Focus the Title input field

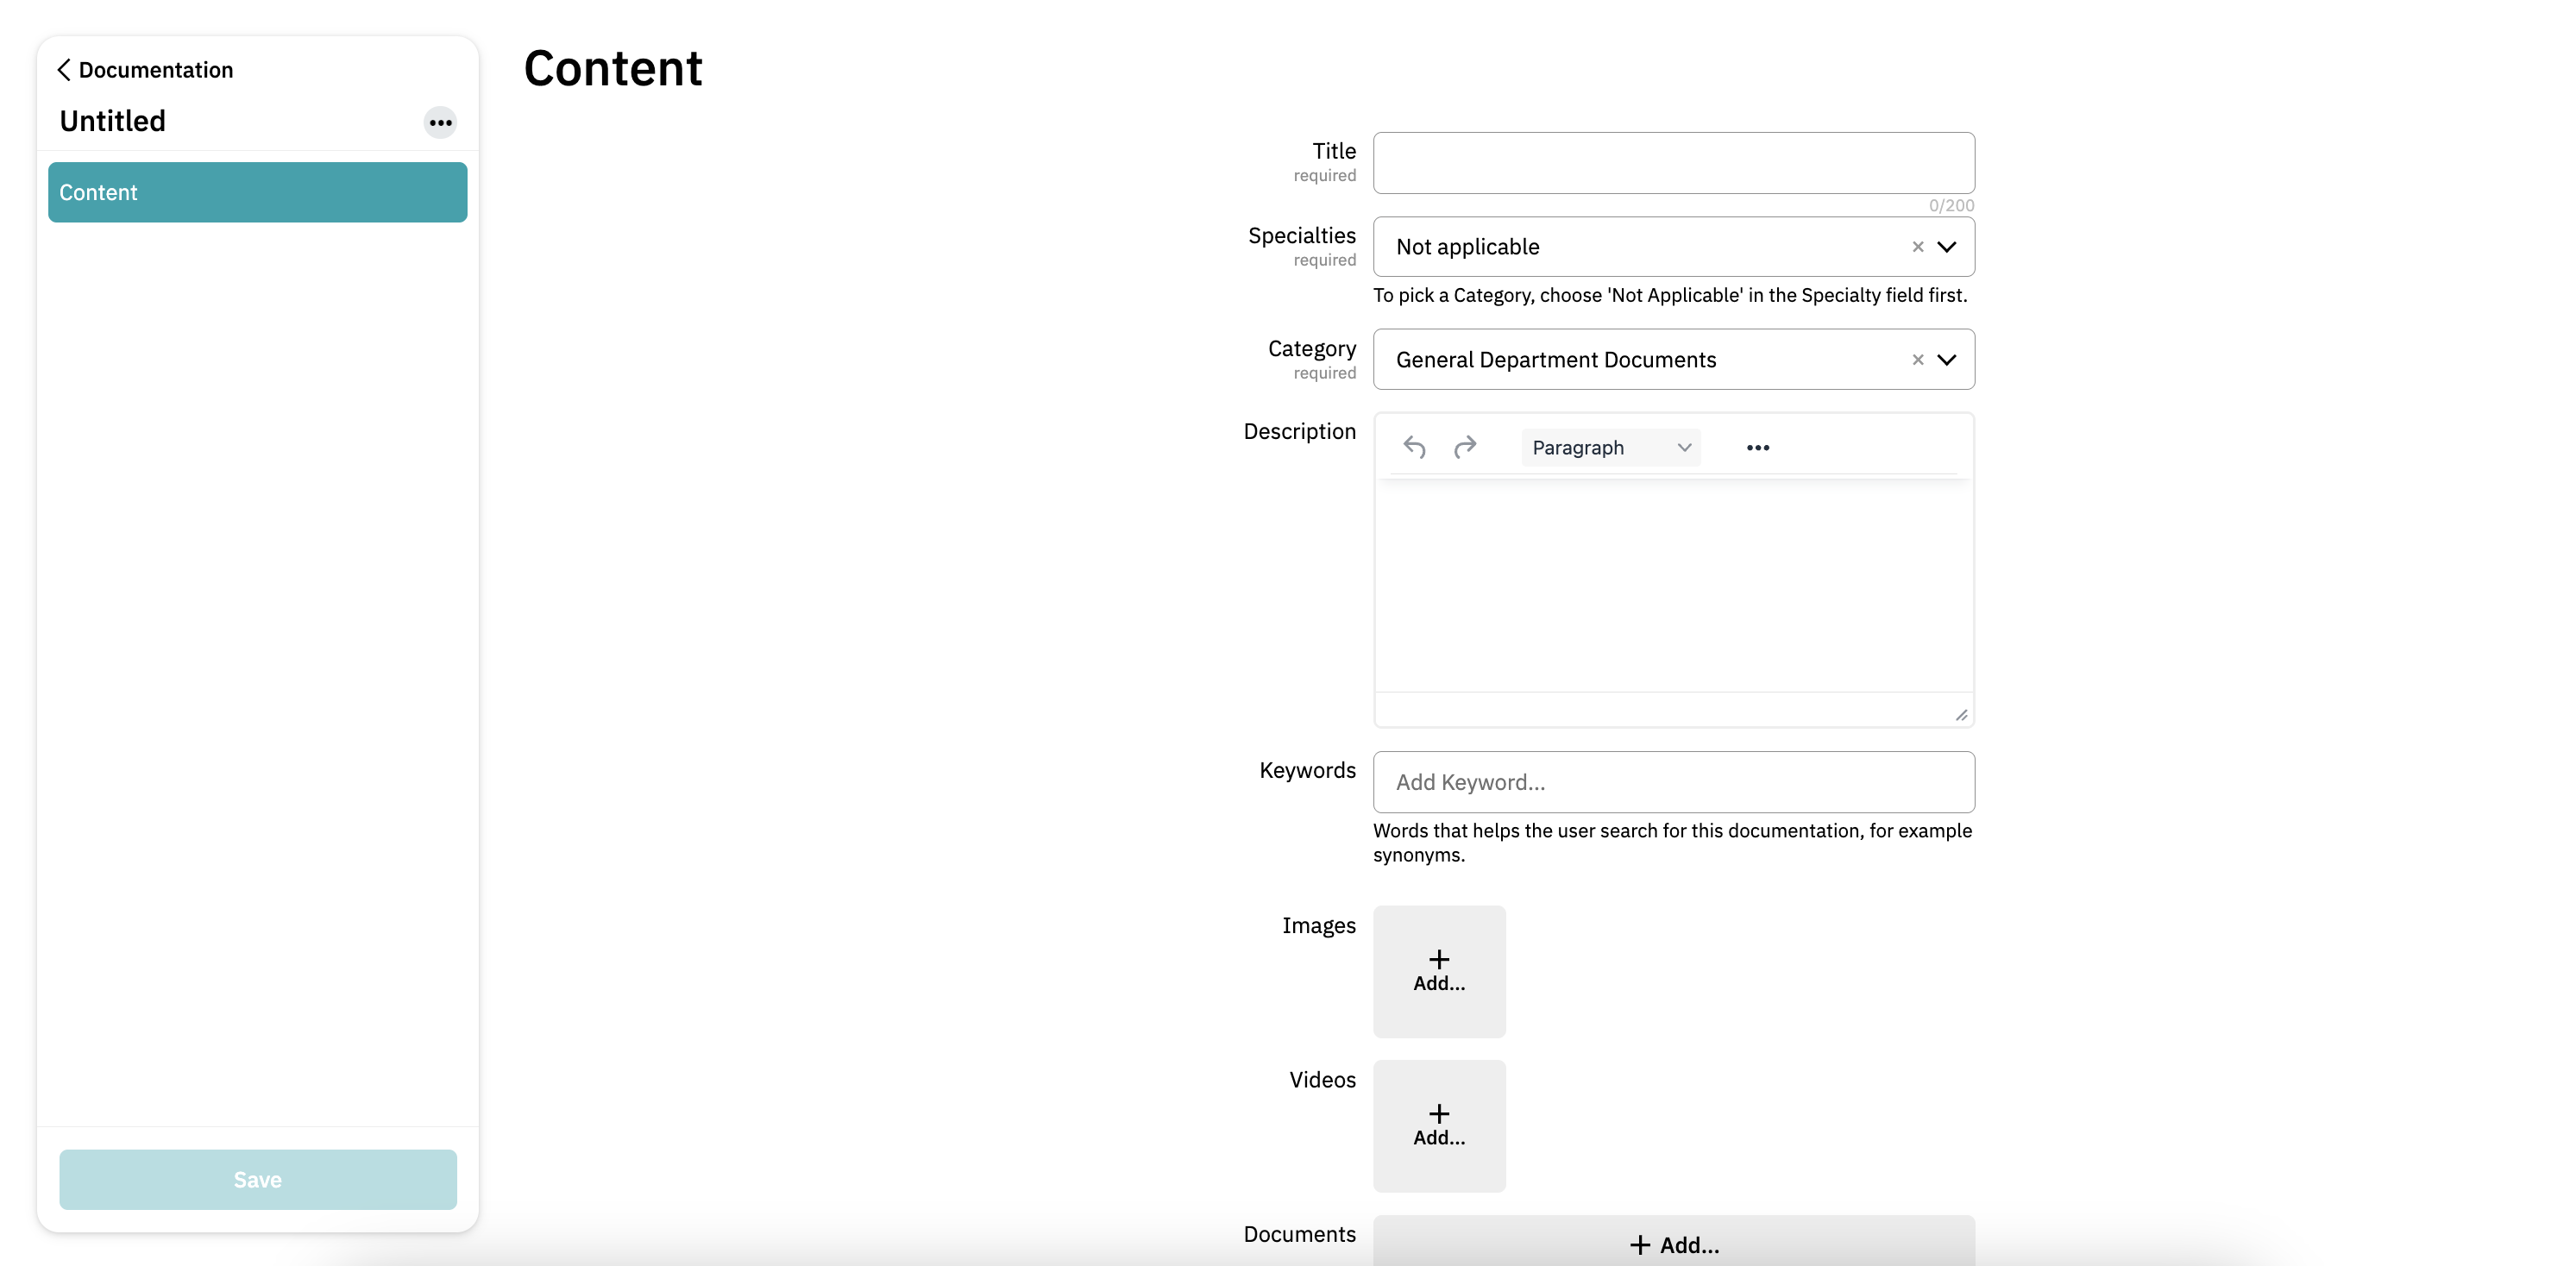pyautogui.click(x=1673, y=163)
